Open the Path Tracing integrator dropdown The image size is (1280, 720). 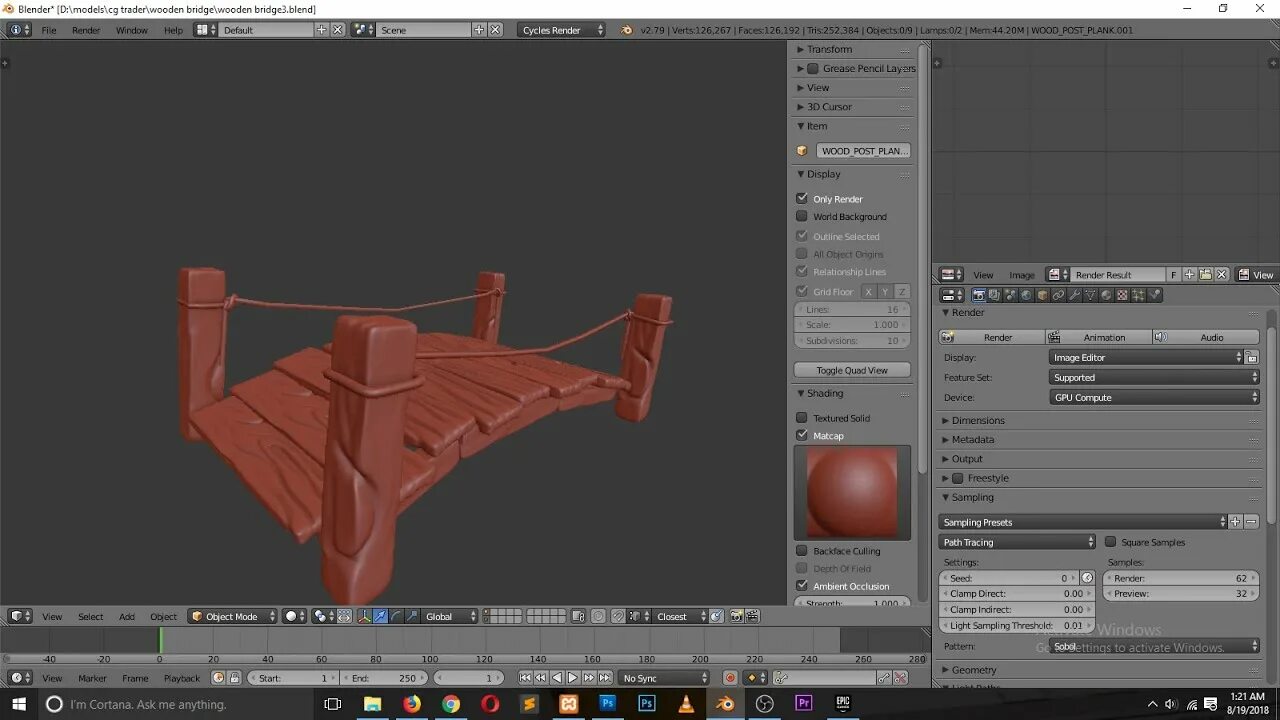click(1018, 542)
